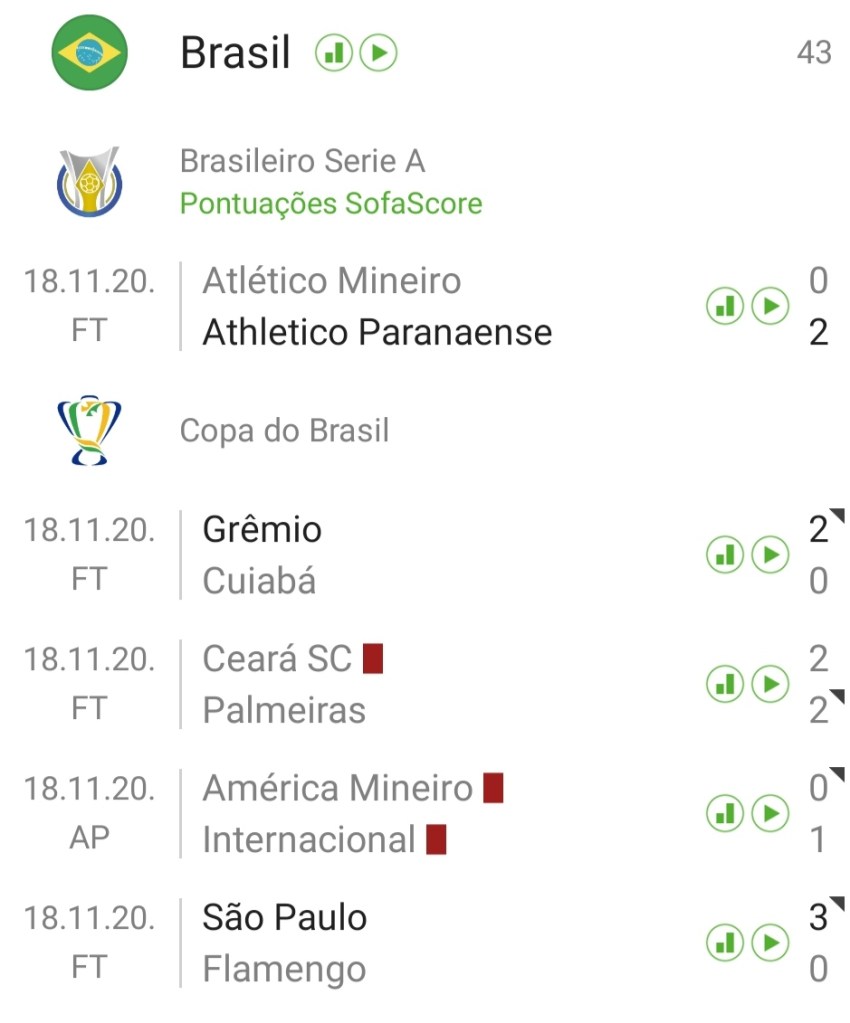850x1023 pixels.
Task: Select the Copa do Brasil competition name
Action: (x=284, y=431)
